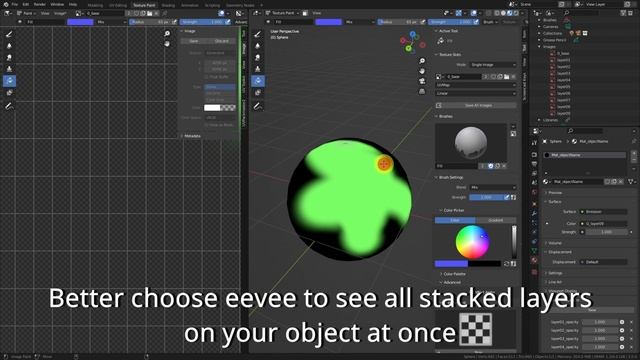Click the Save button in Image panel
The image size is (640, 360).
point(194,41)
